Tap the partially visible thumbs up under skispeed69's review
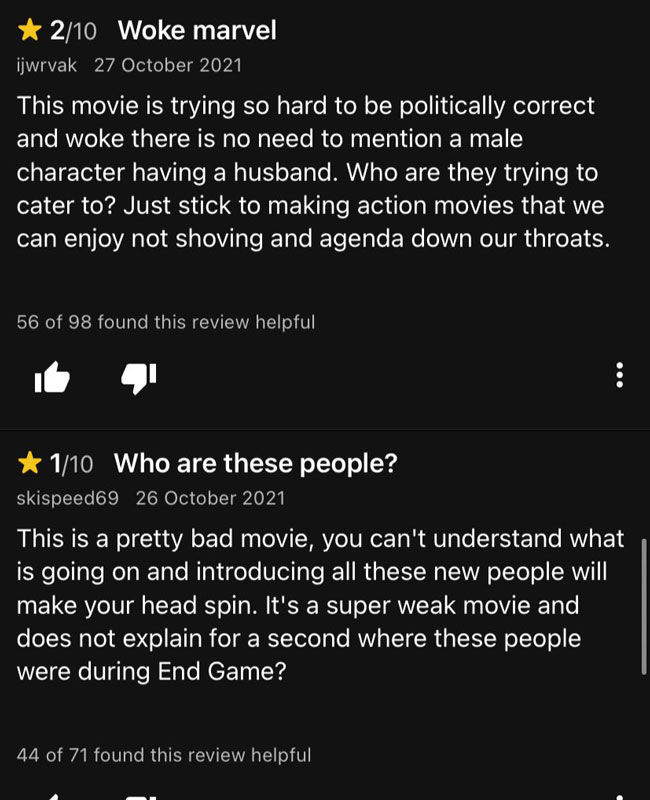Viewport: 650px width, 800px height. tap(52, 797)
